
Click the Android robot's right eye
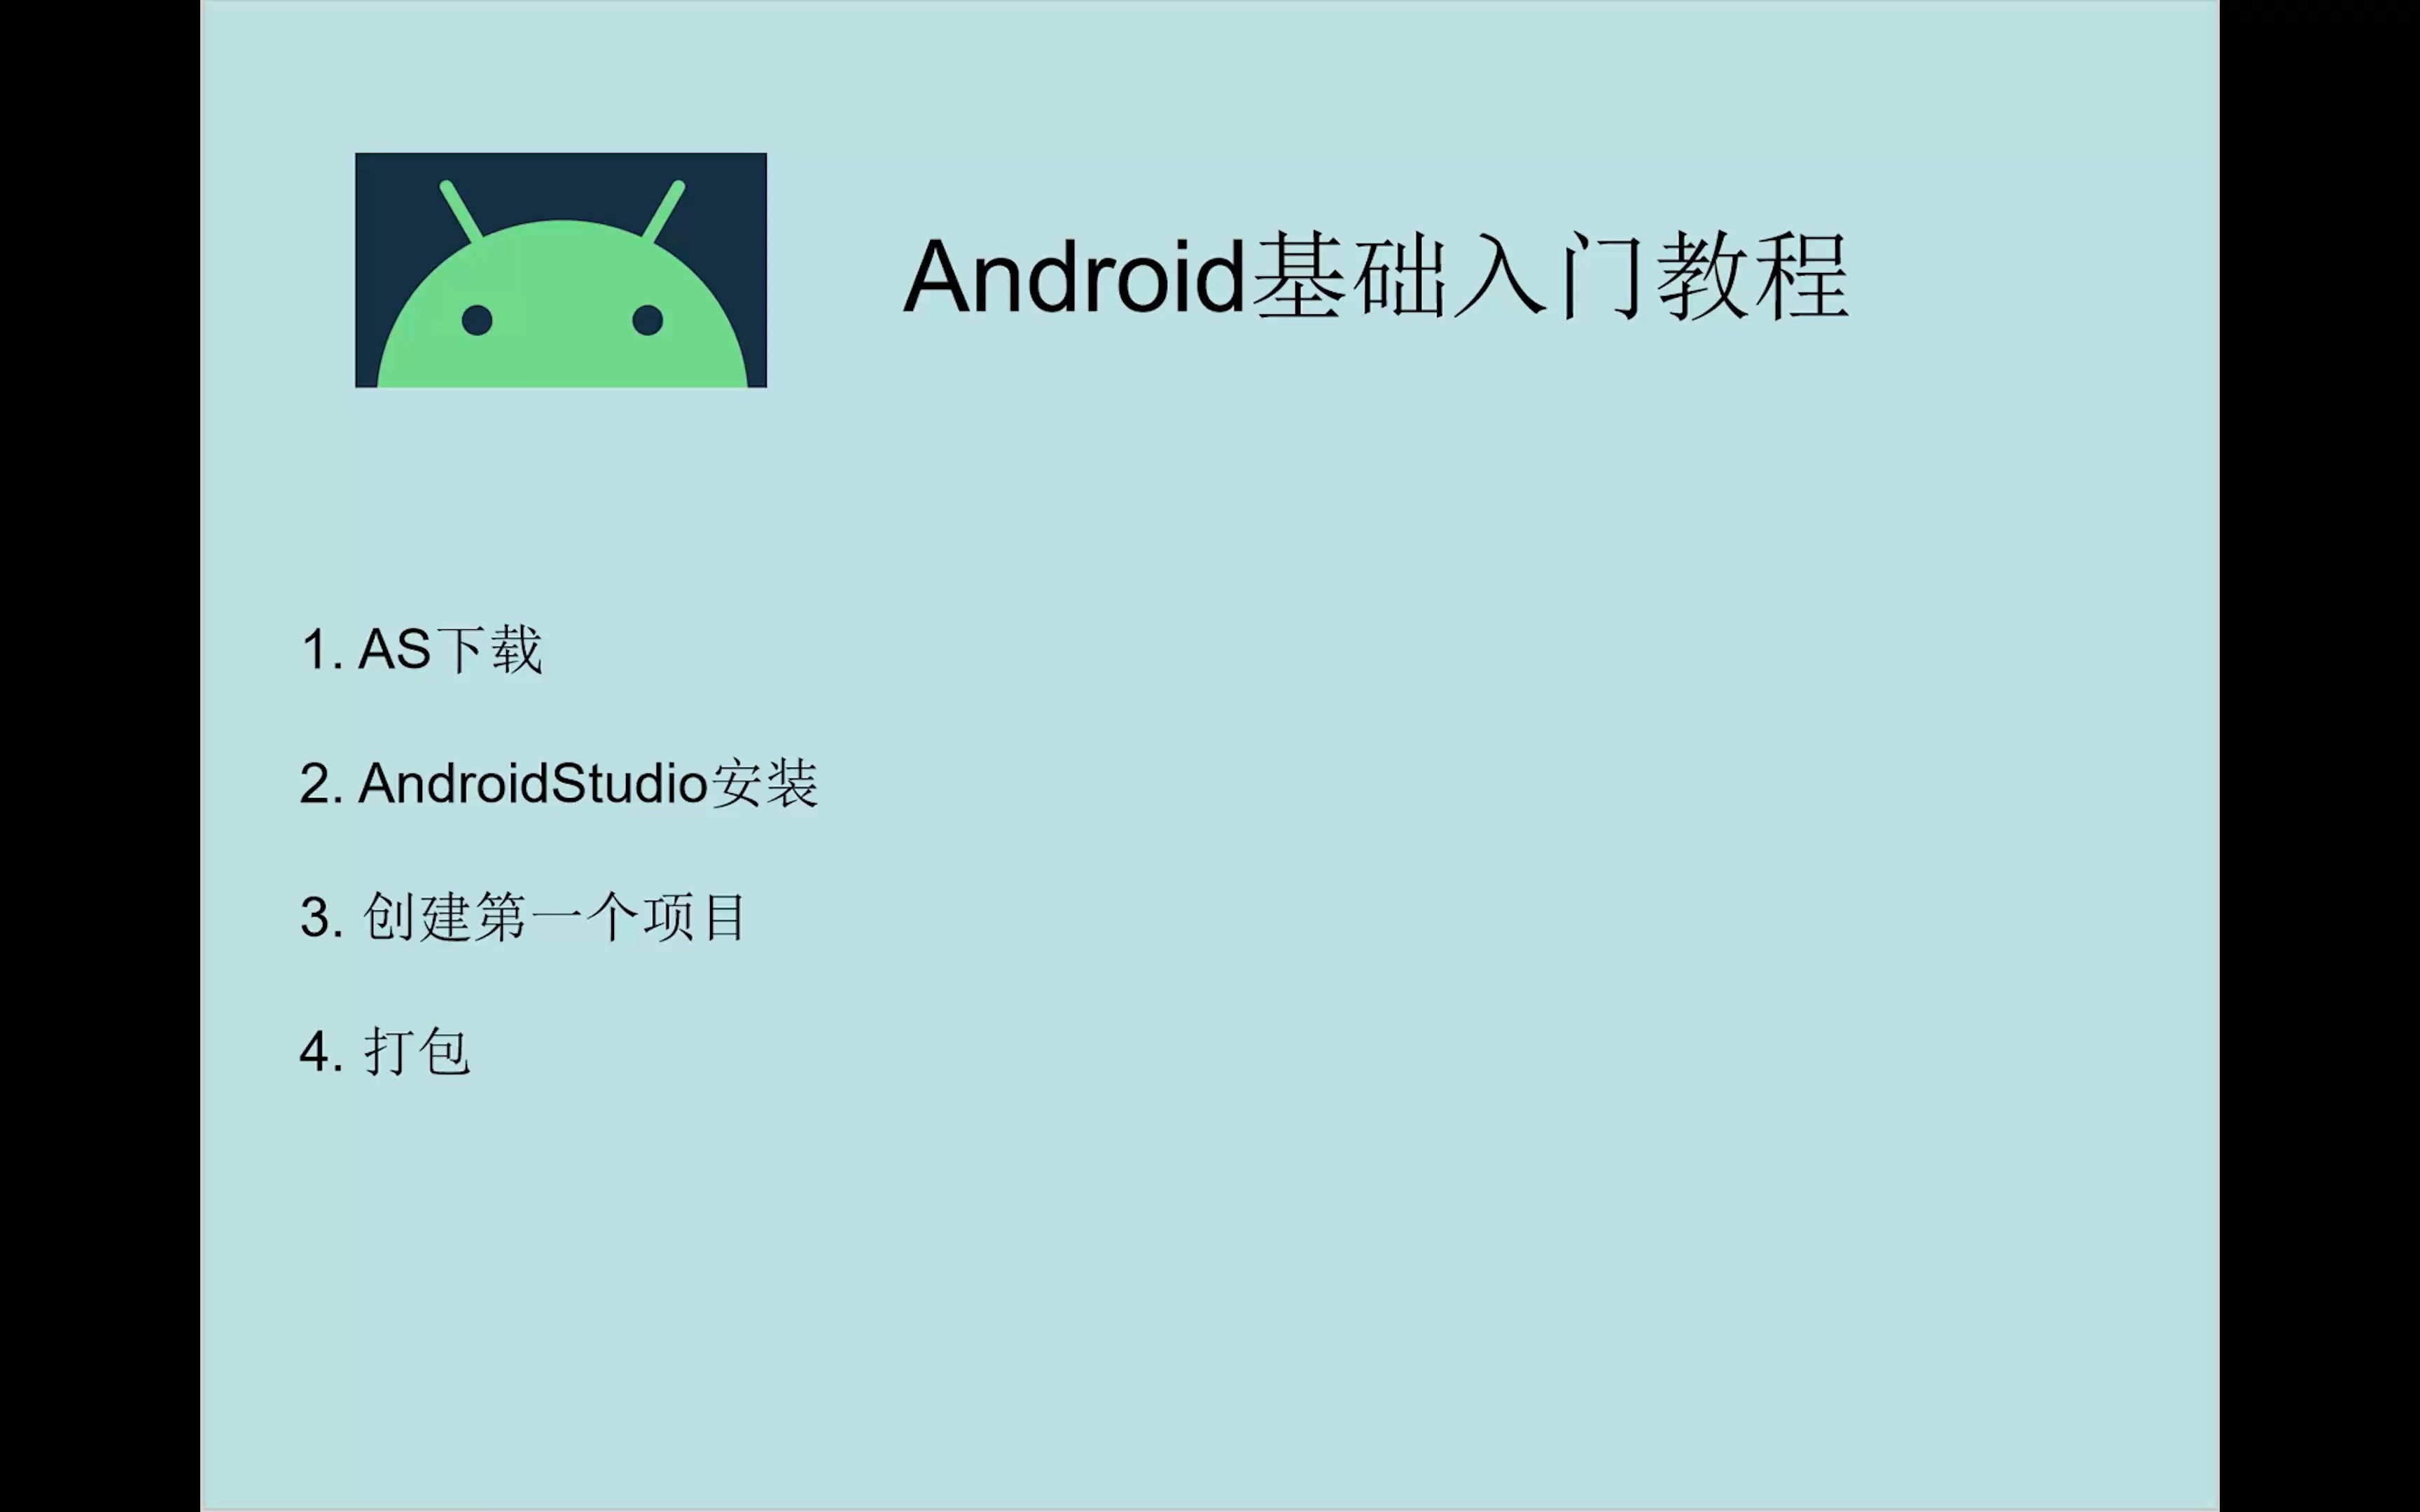[x=648, y=320]
